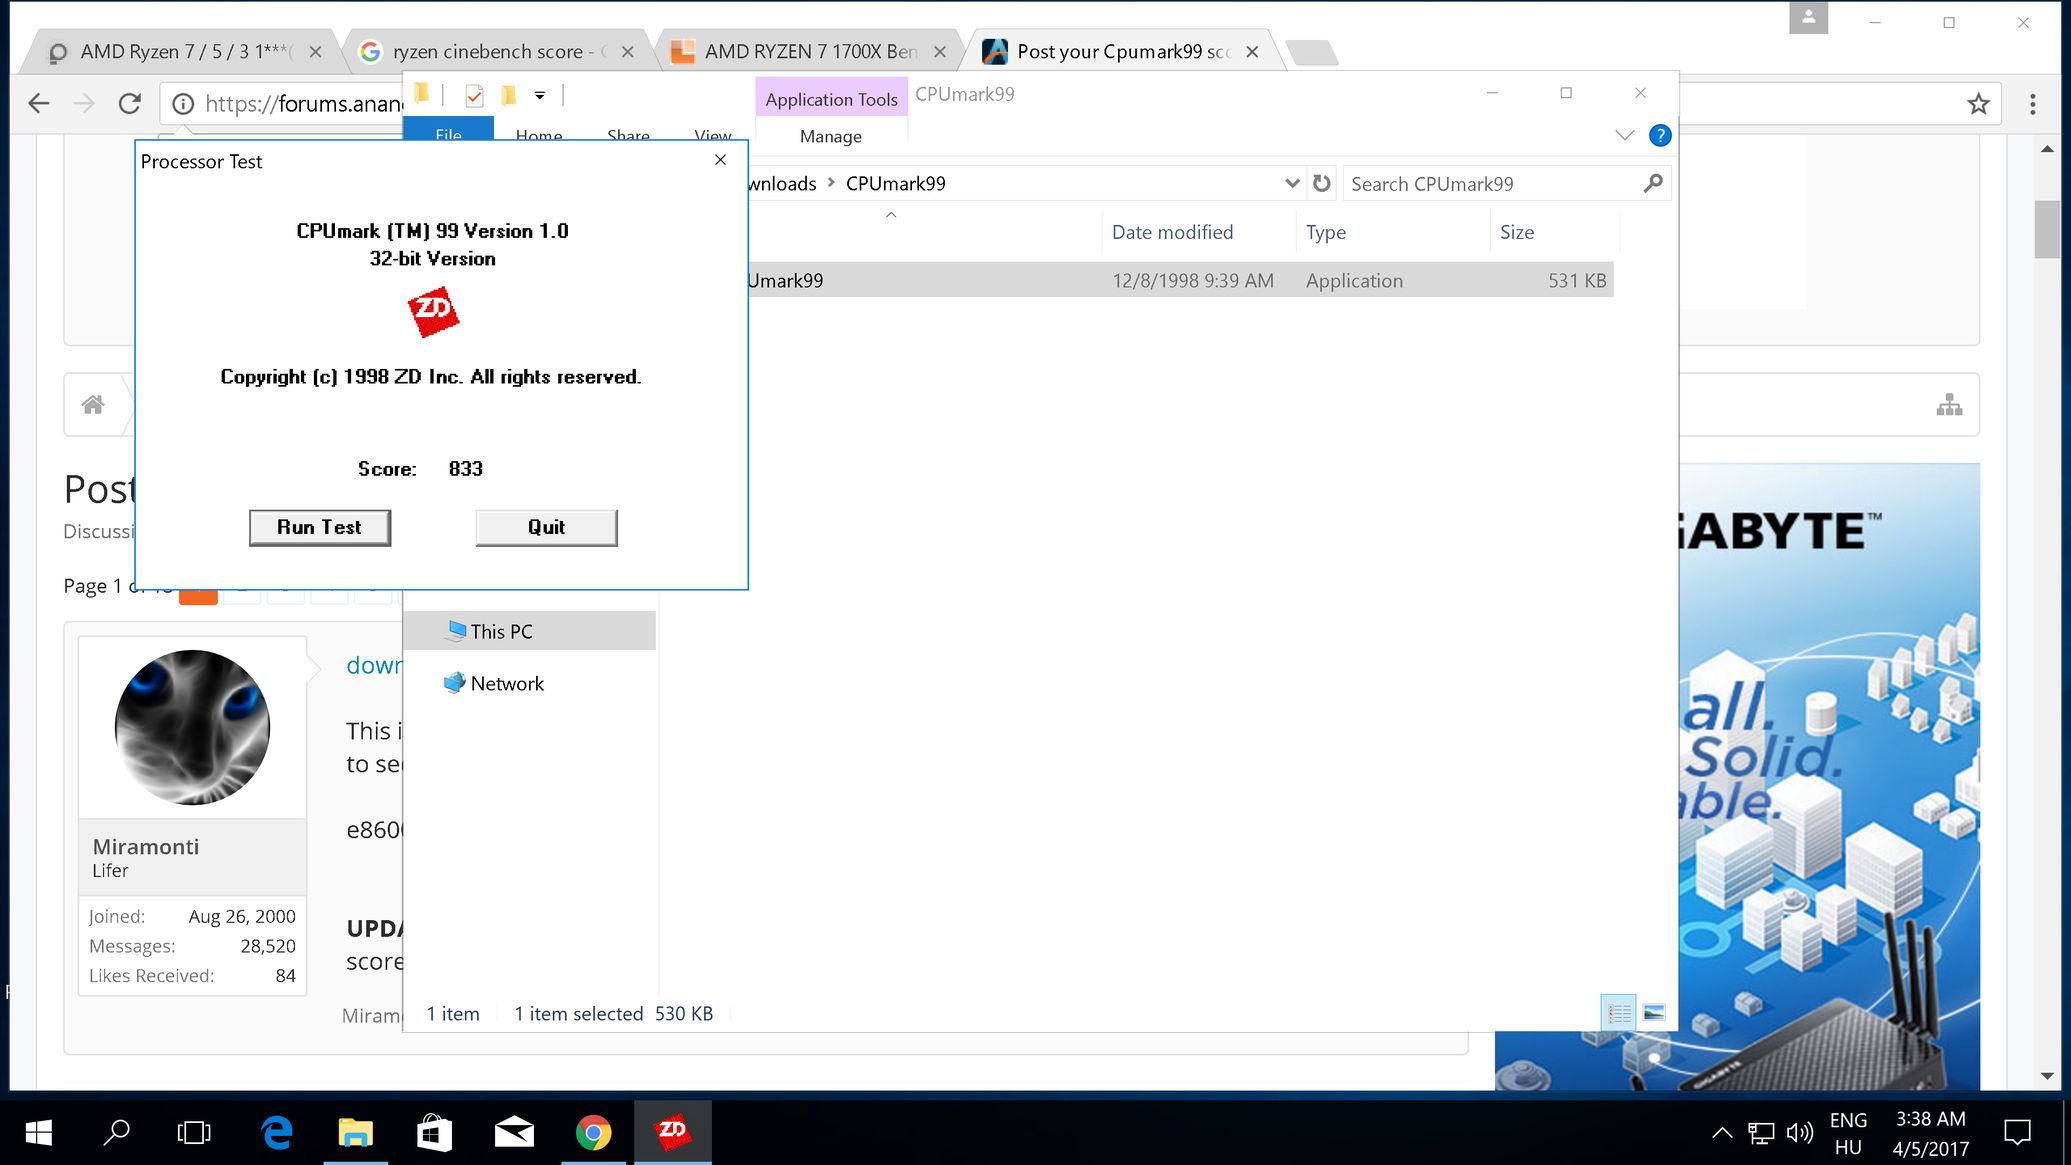Close the Processor Test dialog
Screen dimensions: 2071x1165
coord(720,160)
